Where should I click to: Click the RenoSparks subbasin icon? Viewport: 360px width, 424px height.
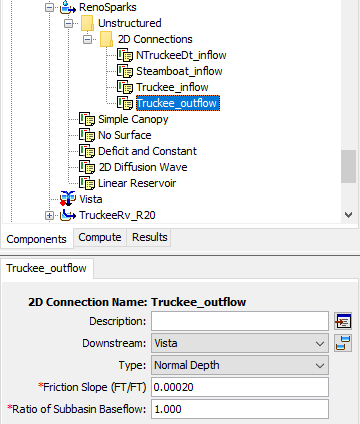[68, 7]
